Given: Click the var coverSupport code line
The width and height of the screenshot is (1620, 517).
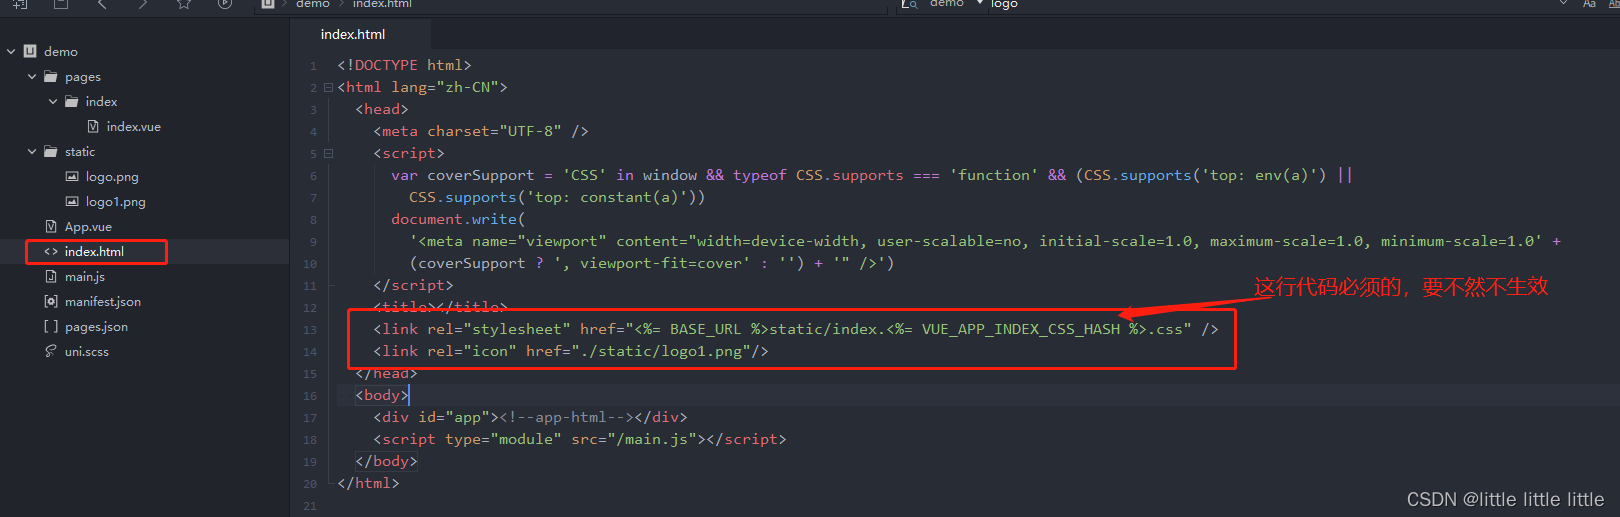Looking at the screenshot, I should point(871,175).
